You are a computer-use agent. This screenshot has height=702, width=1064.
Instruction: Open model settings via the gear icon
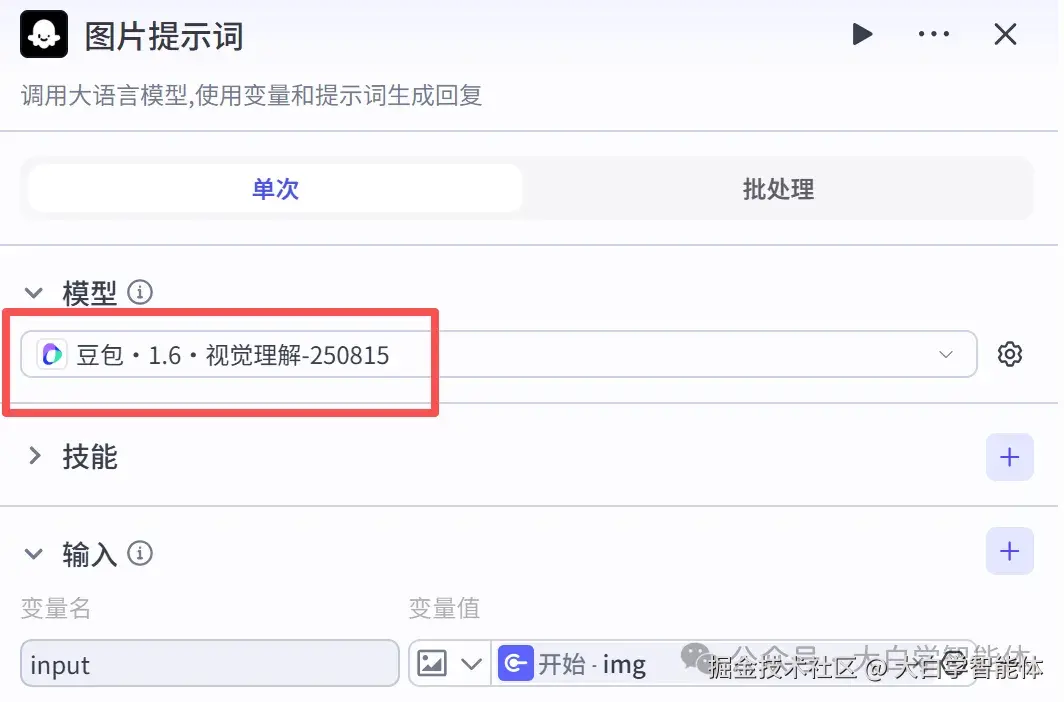click(x=1010, y=354)
